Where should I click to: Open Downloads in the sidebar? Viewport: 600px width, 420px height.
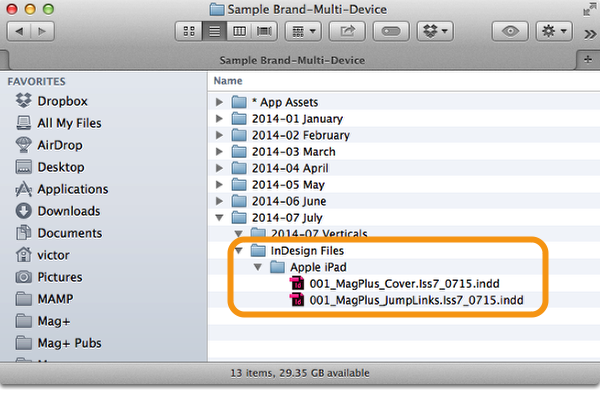pos(58,211)
